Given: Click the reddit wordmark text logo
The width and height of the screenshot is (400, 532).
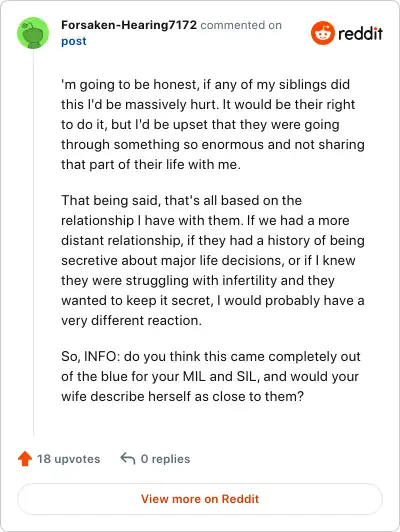Looking at the screenshot, I should point(360,33).
